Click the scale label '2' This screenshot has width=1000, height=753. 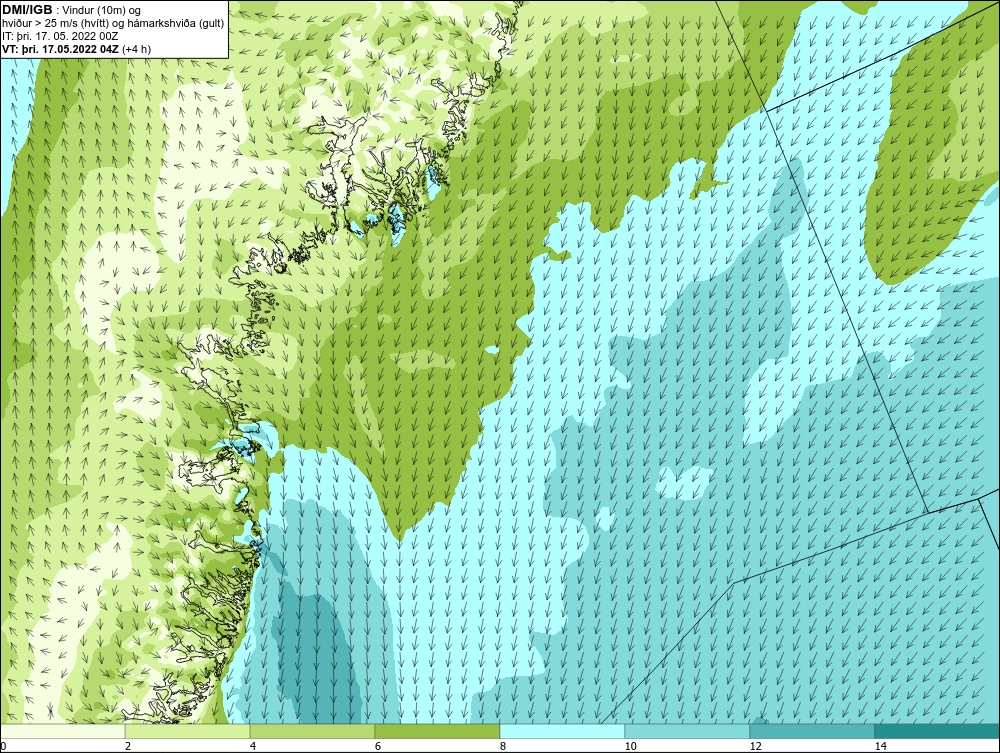pos(128,746)
